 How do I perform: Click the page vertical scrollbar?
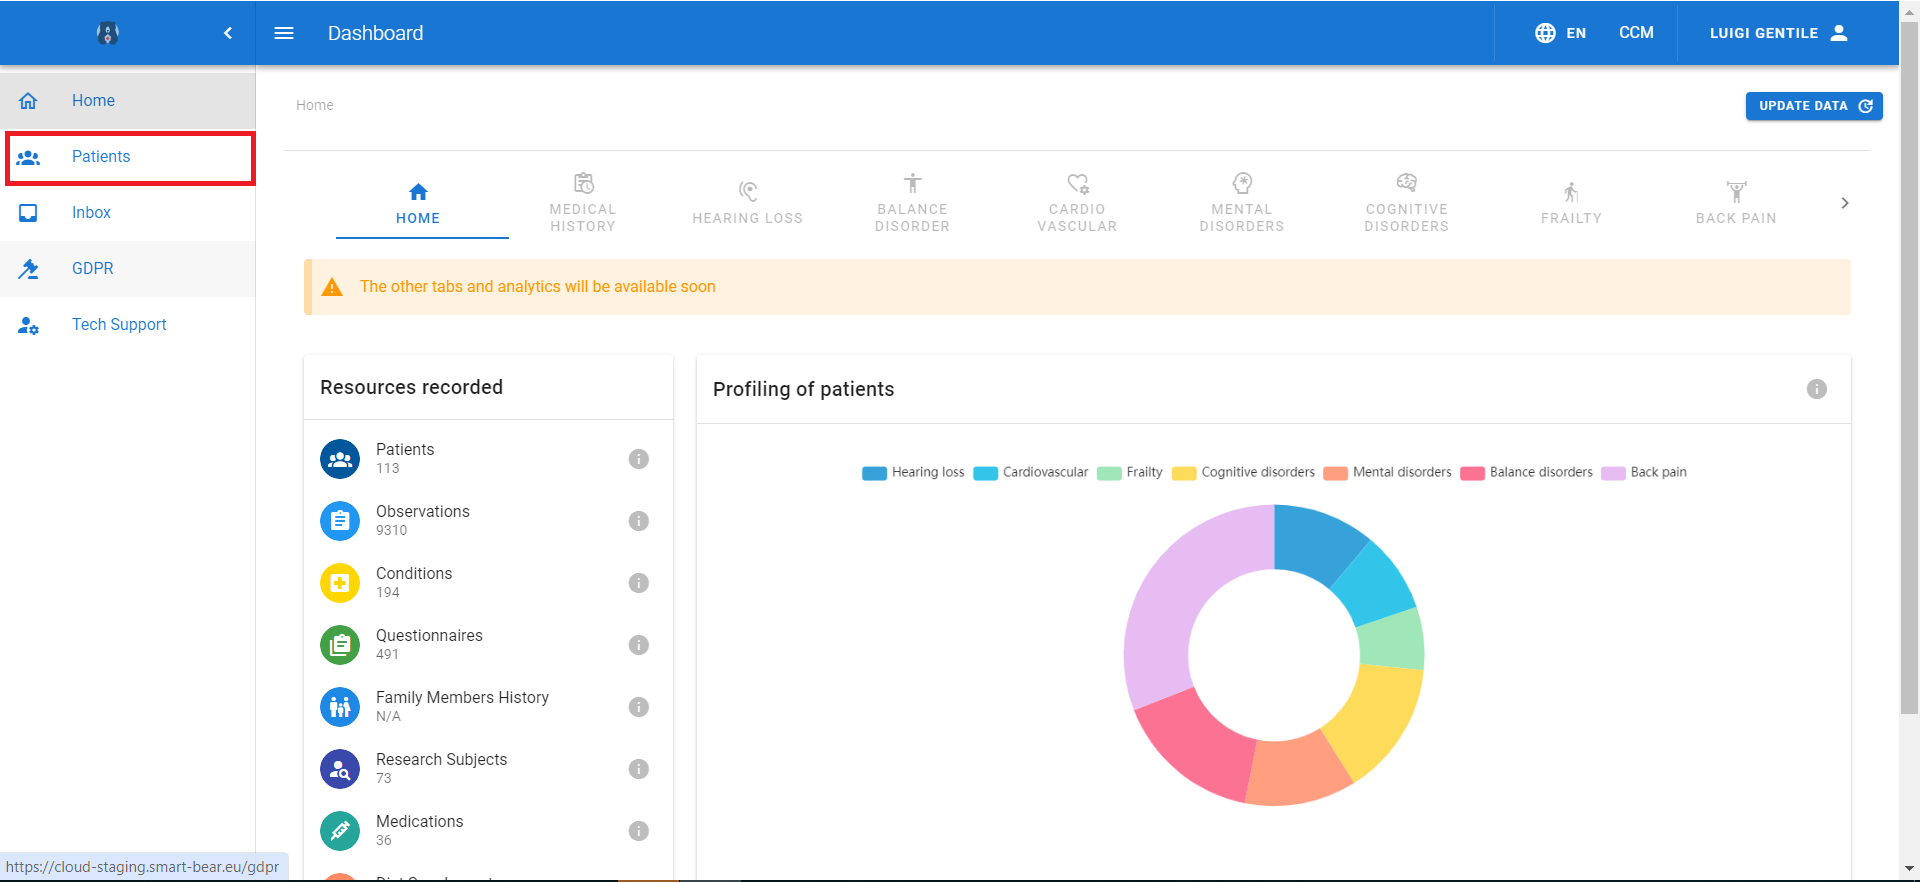[x=1909, y=370]
